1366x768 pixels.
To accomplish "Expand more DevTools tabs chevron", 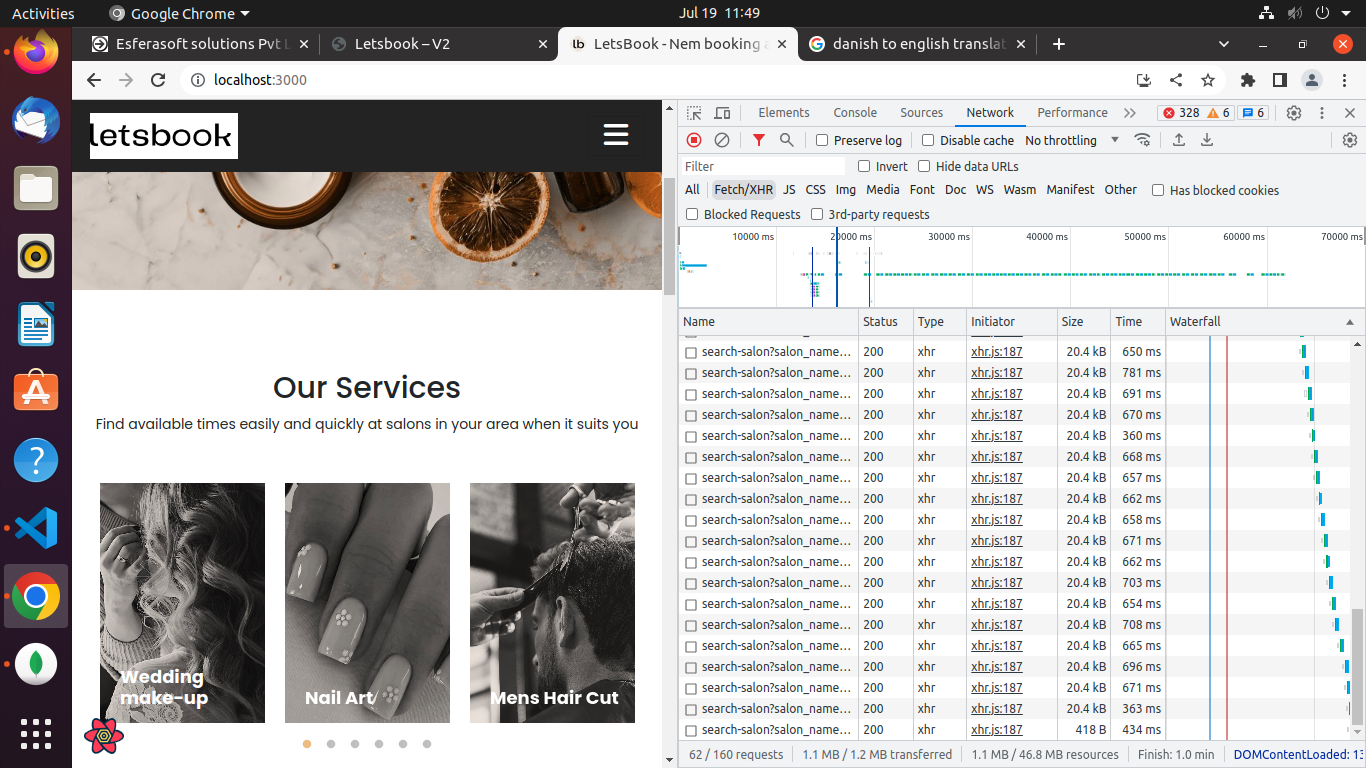I will pos(1130,113).
